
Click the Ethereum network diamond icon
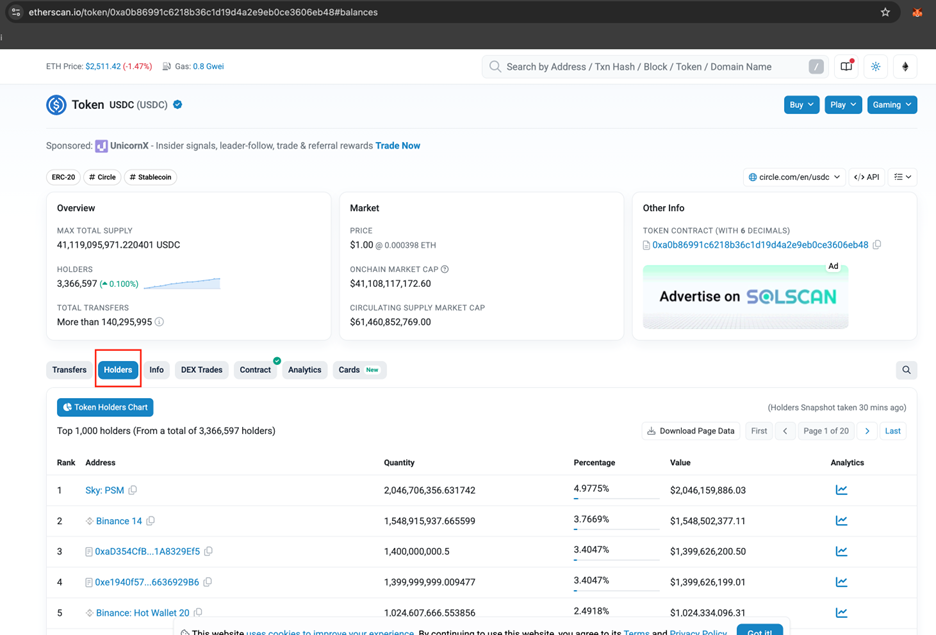point(905,66)
